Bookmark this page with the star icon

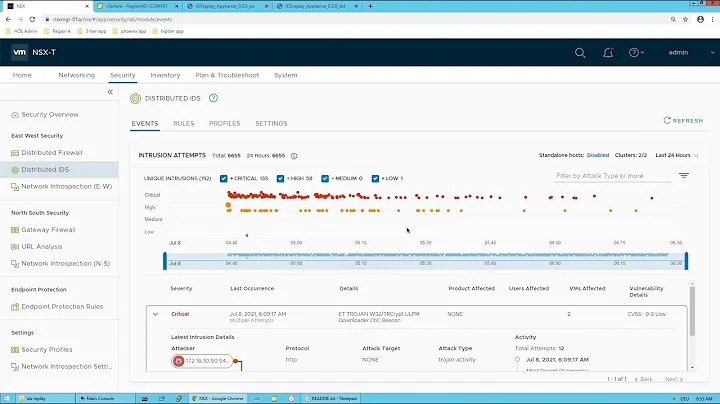pyautogui.click(x=686, y=19)
